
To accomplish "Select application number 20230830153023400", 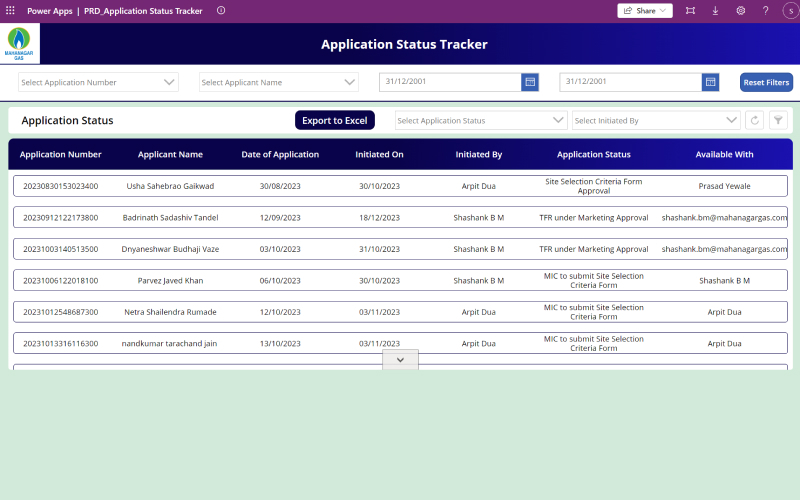I will pyautogui.click(x=61, y=186).
